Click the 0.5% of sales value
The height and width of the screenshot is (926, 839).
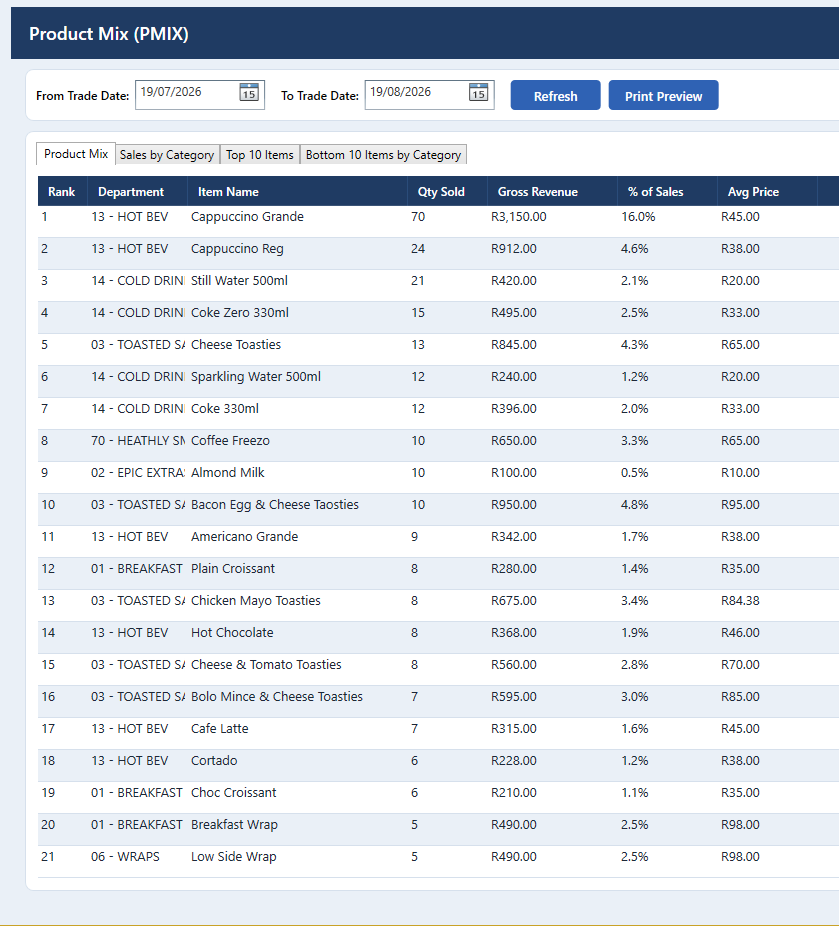tap(635, 472)
